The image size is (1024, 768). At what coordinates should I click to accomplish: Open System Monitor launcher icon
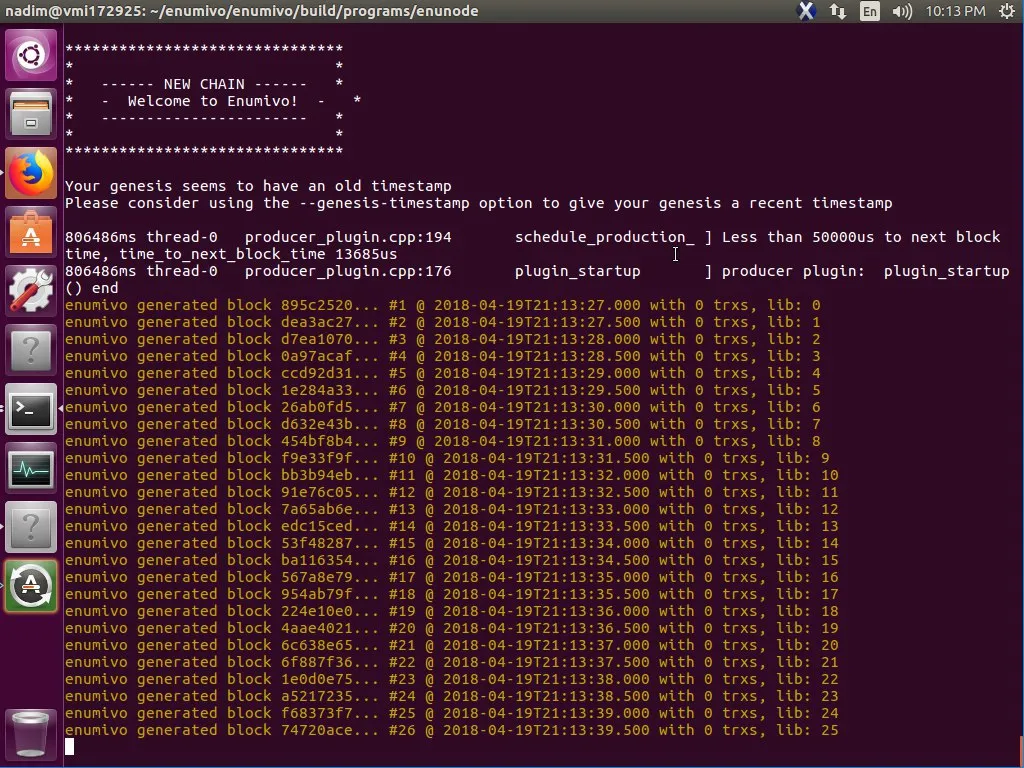(31, 468)
